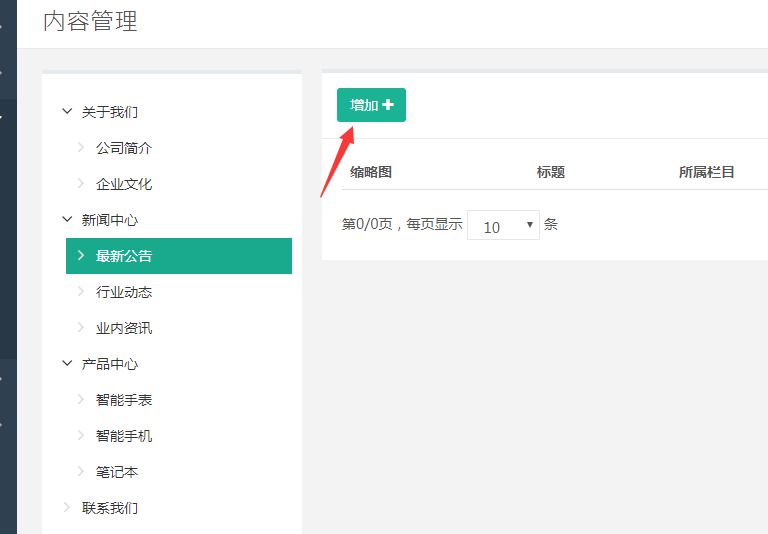
Task: Collapse the 新闻中心 node chevron
Action: point(67,220)
